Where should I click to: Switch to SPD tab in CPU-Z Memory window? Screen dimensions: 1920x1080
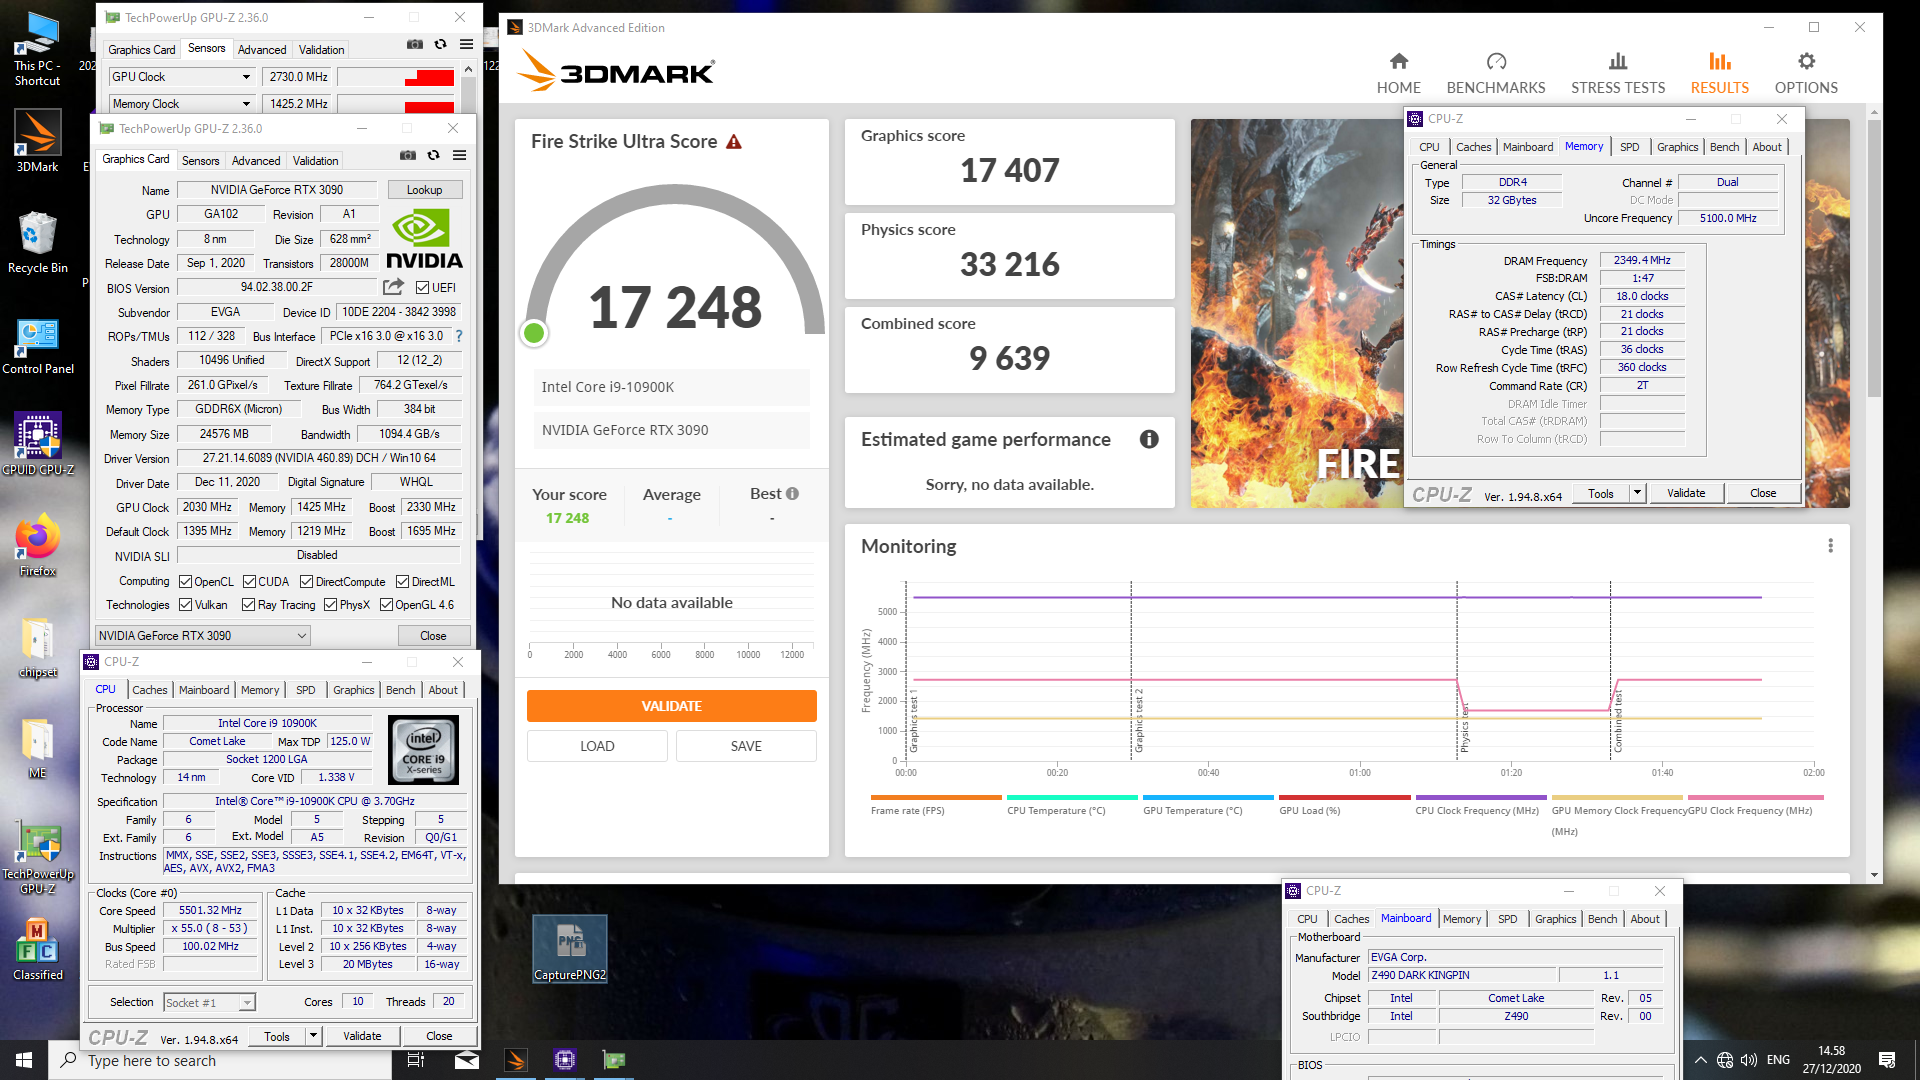tap(1629, 147)
